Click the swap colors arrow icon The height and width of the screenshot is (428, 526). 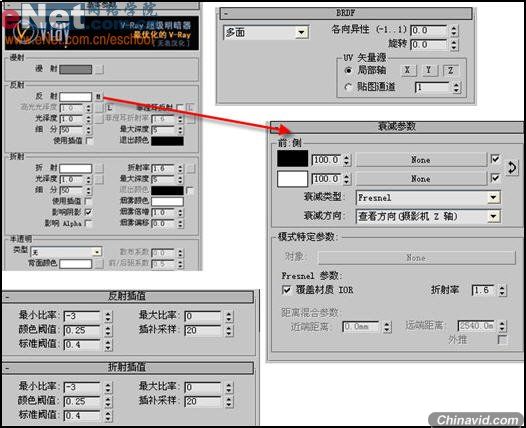pos(512,167)
